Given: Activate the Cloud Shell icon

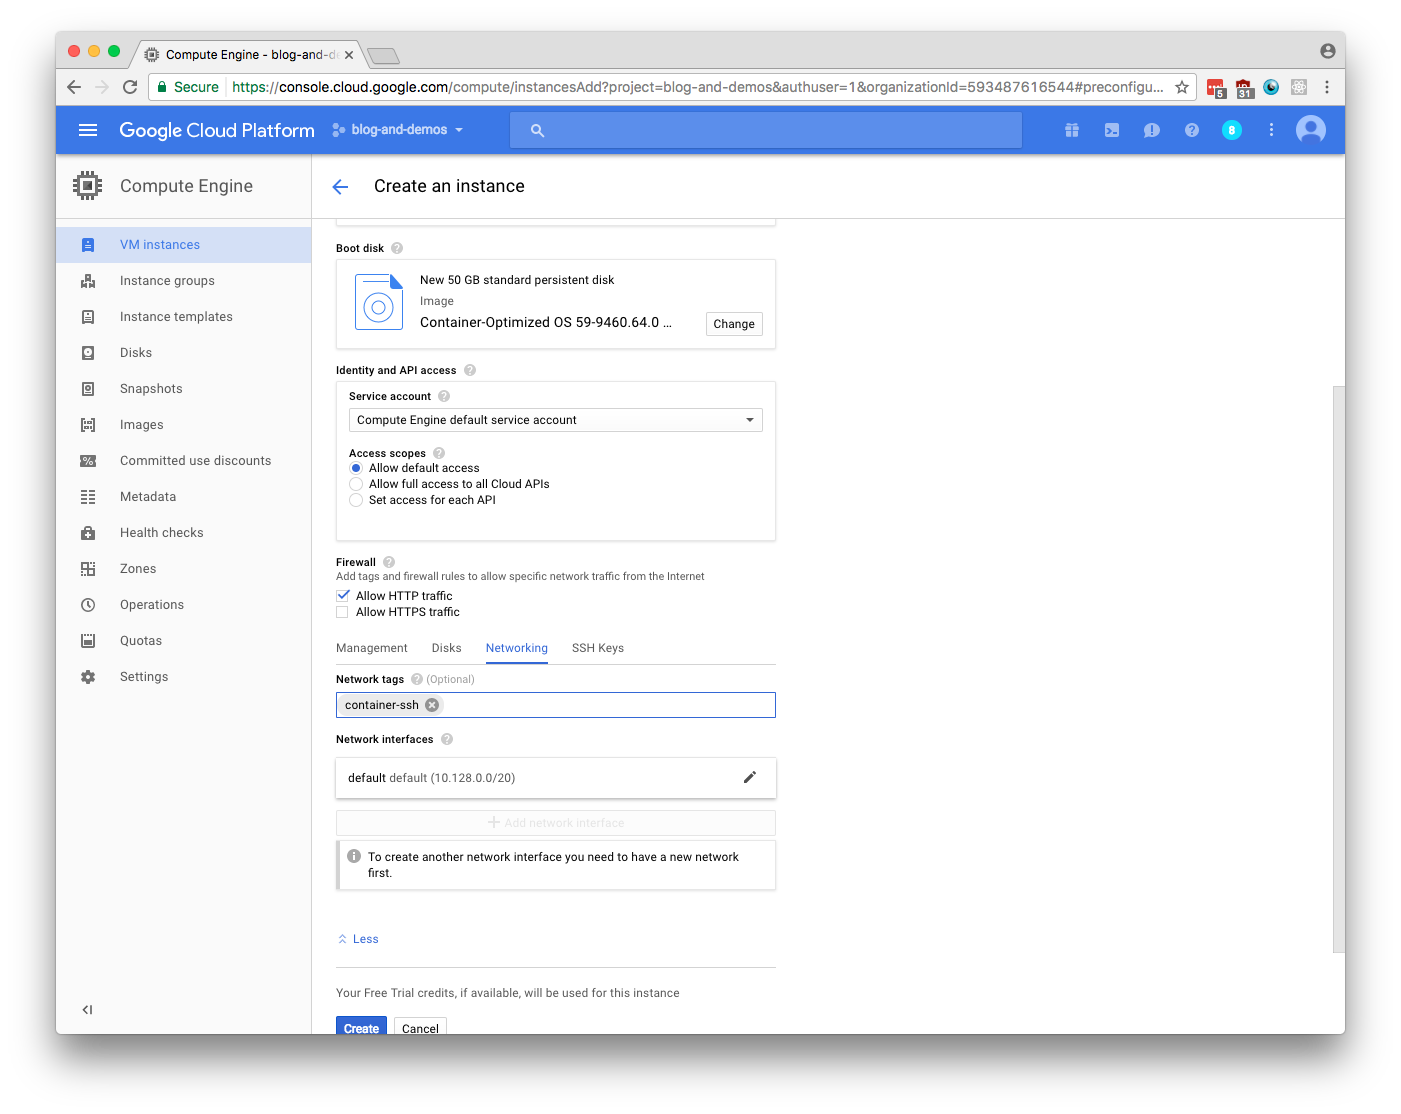Looking at the screenshot, I should pyautogui.click(x=1112, y=130).
